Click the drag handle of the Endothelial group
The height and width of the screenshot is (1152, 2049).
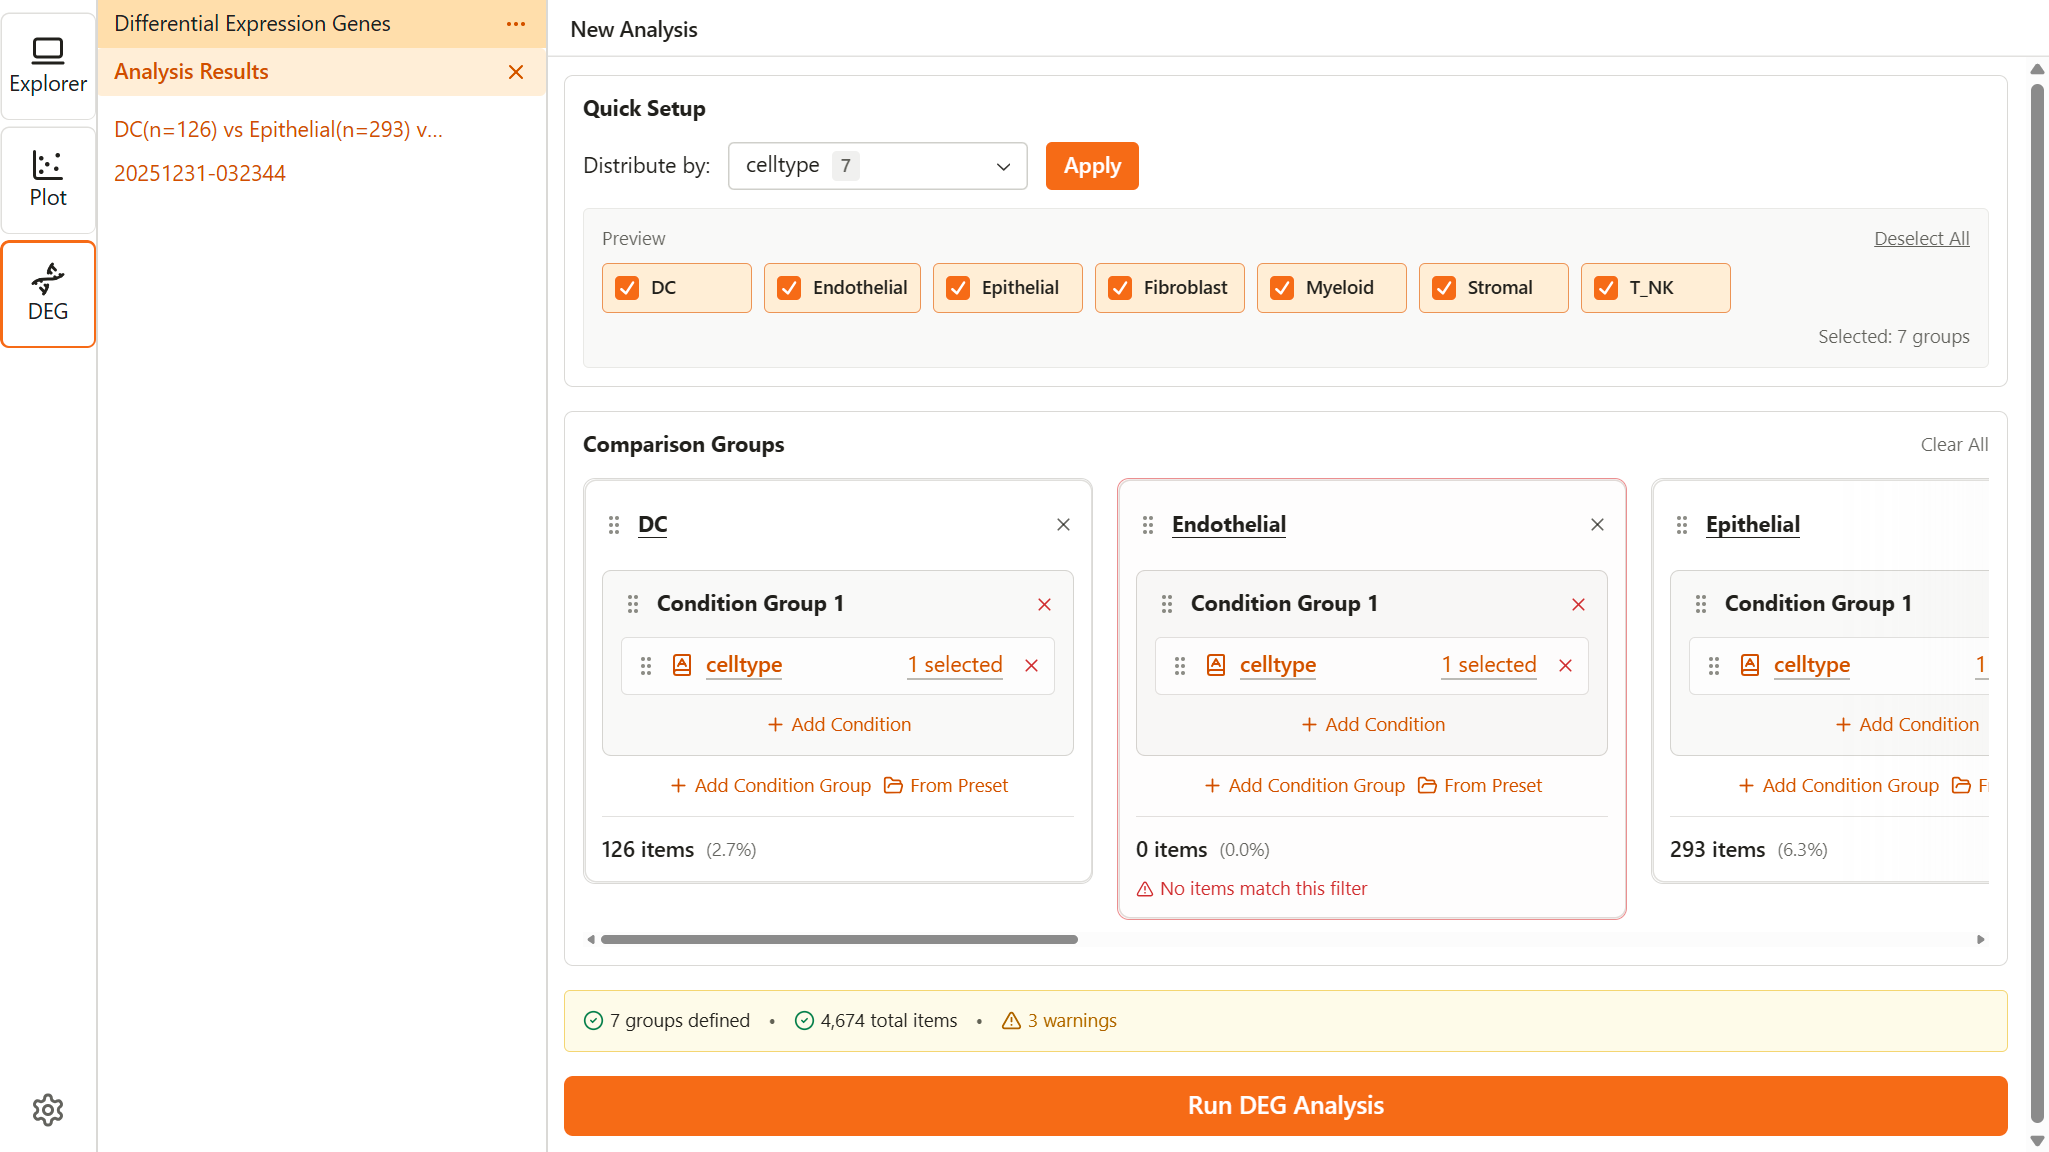click(1148, 525)
